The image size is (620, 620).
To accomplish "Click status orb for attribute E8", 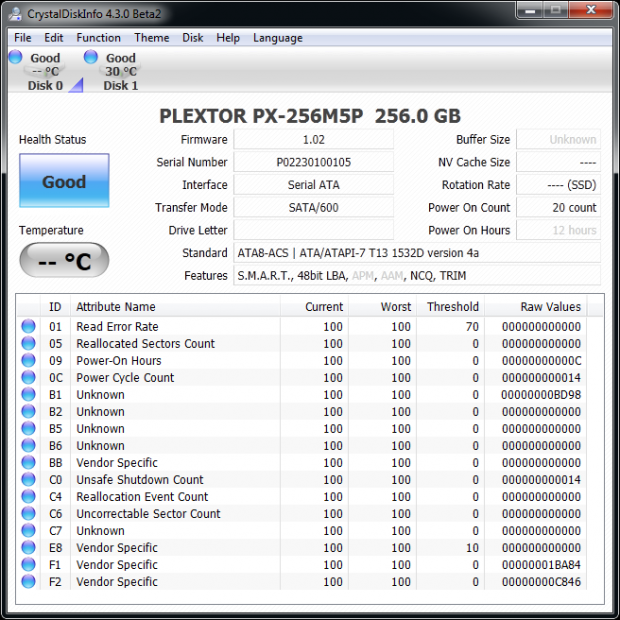I will coord(28,547).
